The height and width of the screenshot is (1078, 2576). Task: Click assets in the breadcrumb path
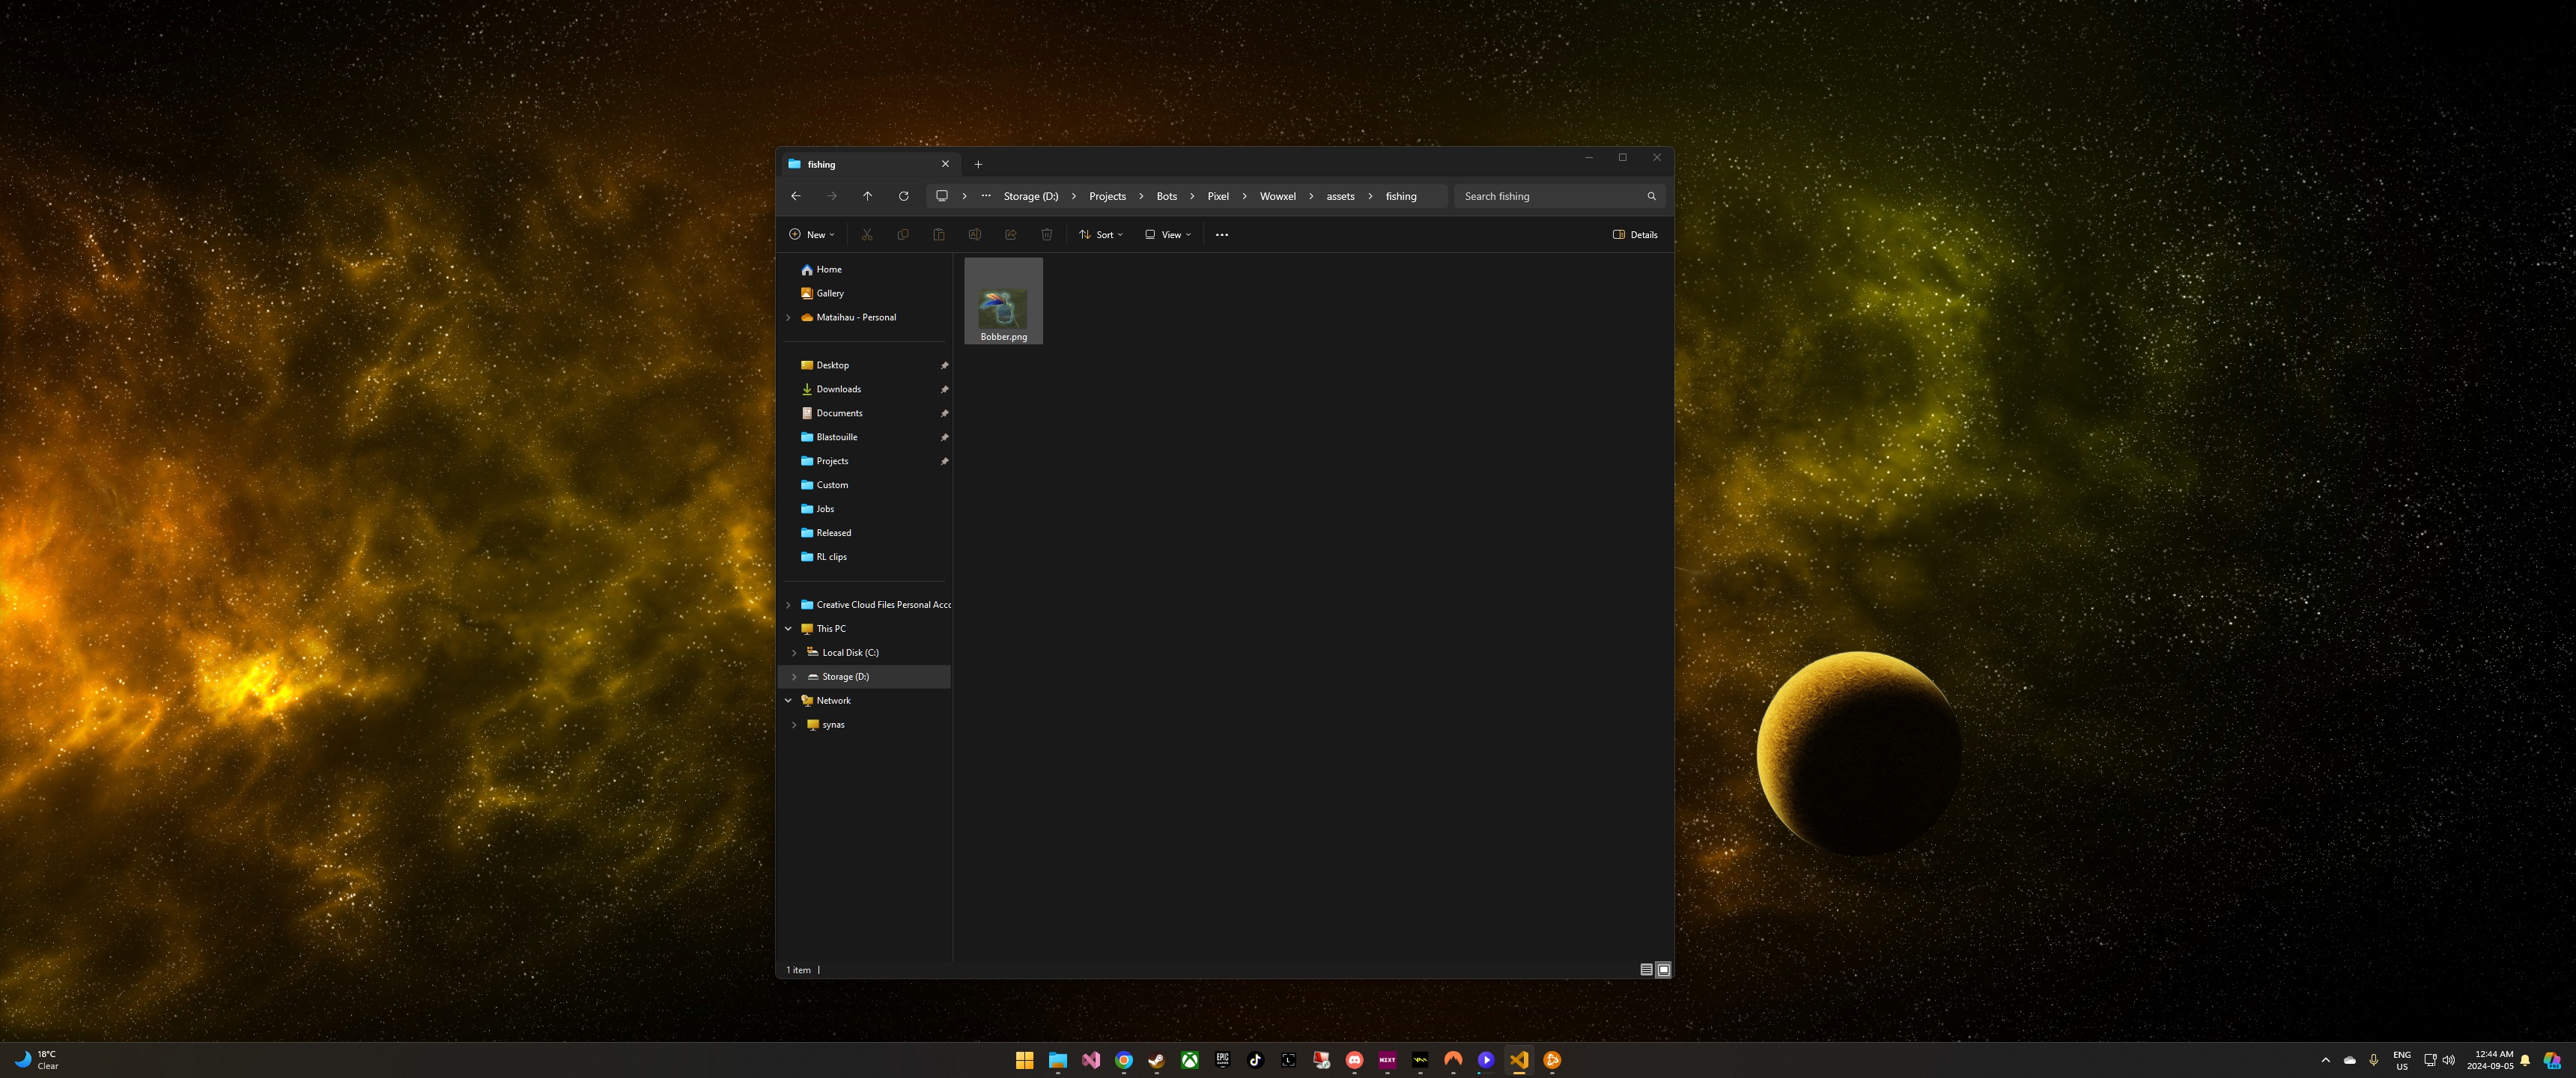click(x=1340, y=196)
